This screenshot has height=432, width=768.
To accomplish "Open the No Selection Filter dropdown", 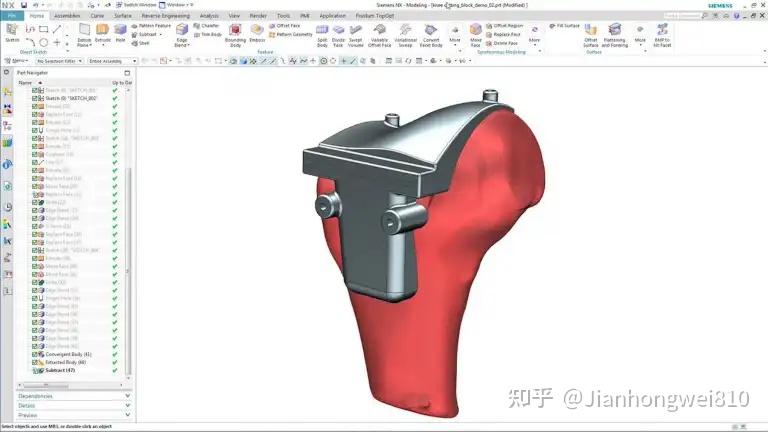I will tap(59, 61).
